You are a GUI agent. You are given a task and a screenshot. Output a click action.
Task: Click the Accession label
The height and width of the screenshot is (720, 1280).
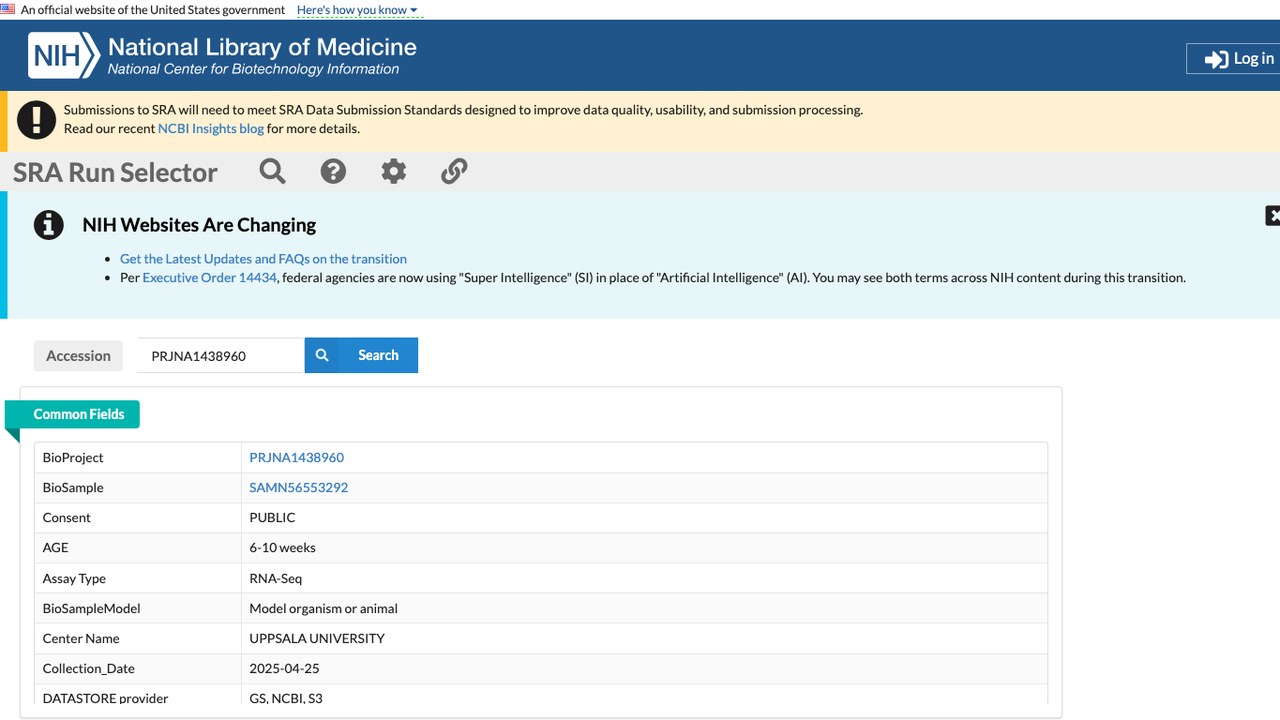pyautogui.click(x=78, y=356)
